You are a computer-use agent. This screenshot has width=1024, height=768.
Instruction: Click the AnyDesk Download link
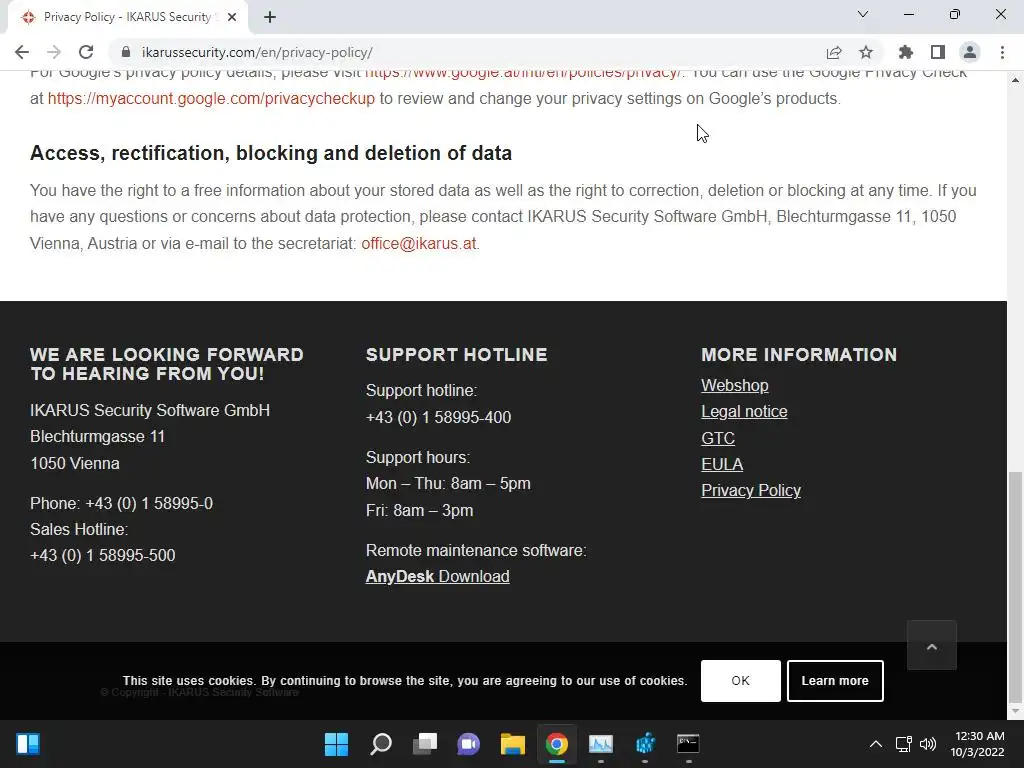pyautogui.click(x=438, y=577)
